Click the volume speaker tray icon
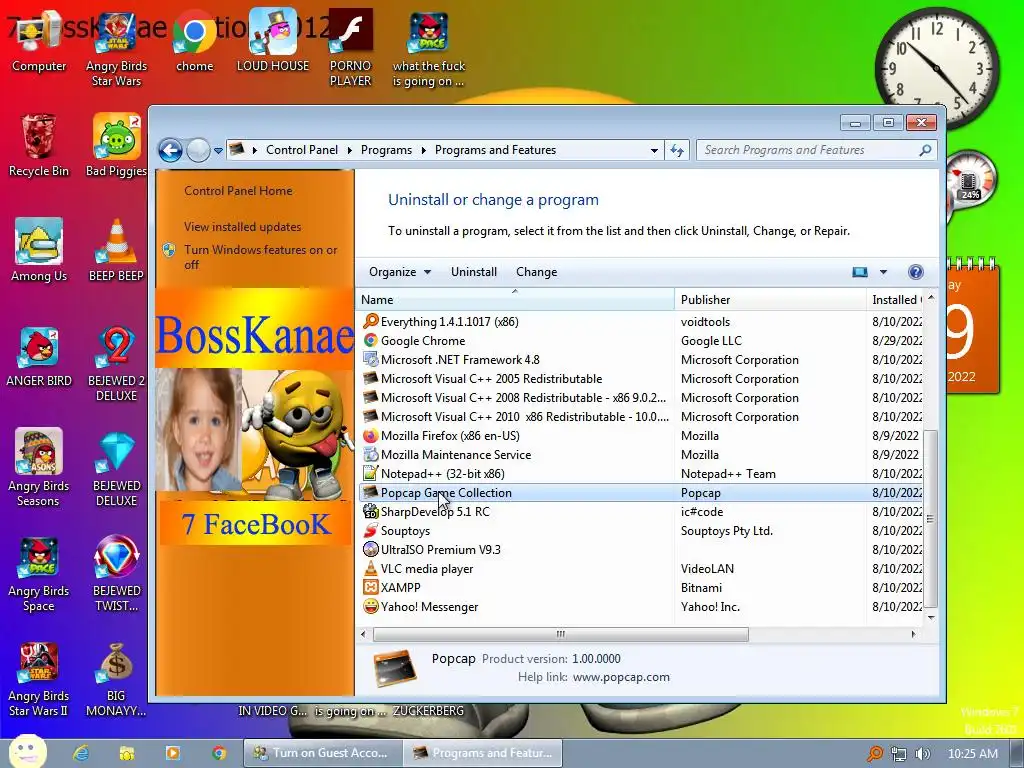The image size is (1024, 768). pos(923,754)
